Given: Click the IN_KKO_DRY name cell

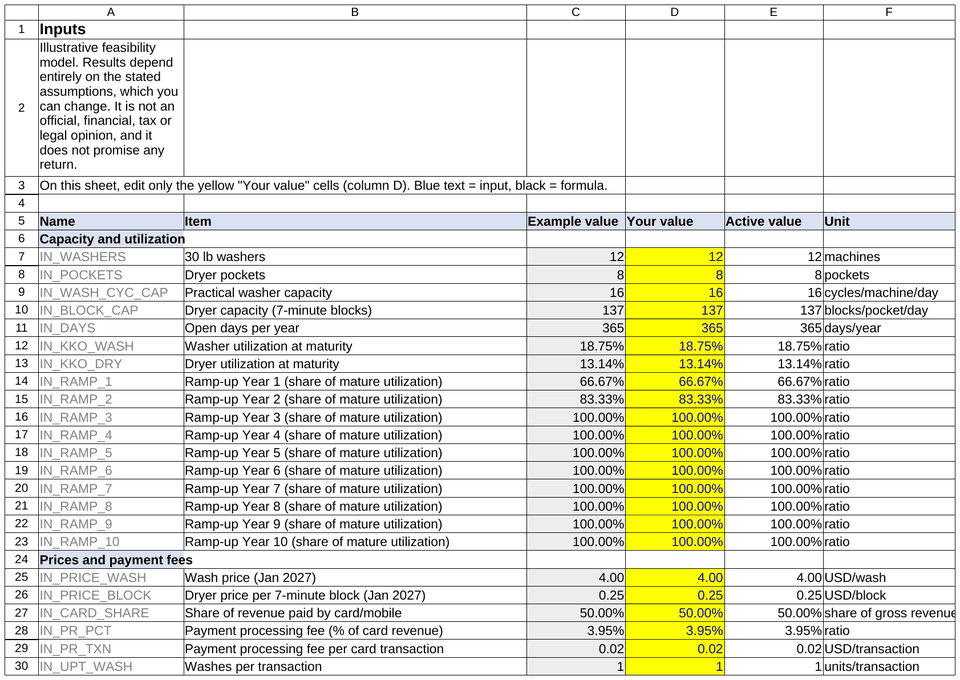Looking at the screenshot, I should point(111,364).
